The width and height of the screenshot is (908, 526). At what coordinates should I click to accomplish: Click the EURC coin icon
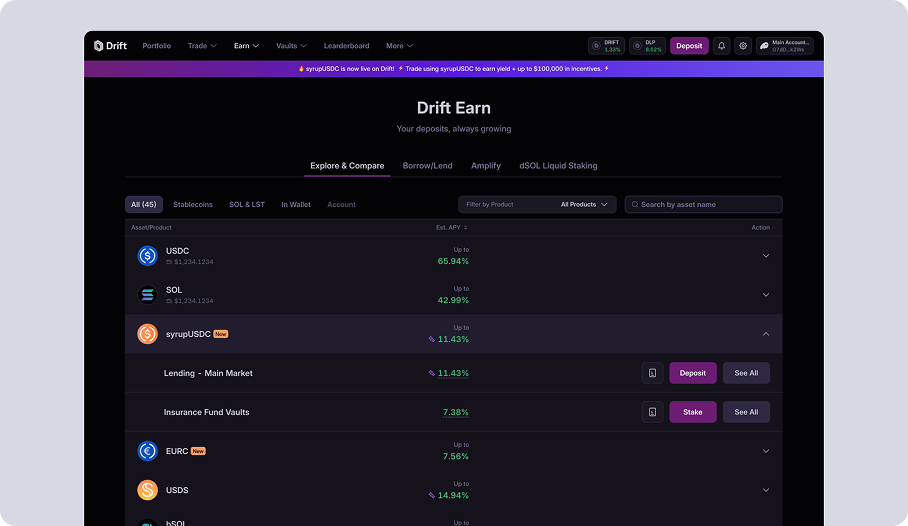(x=147, y=451)
